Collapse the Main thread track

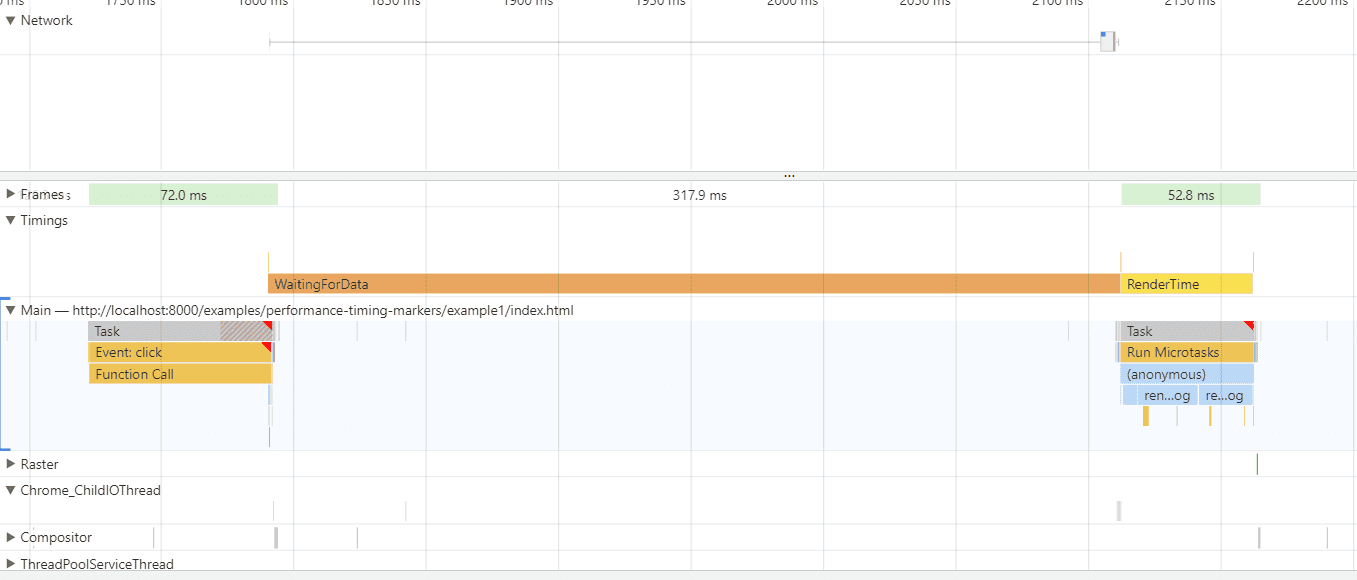11,310
